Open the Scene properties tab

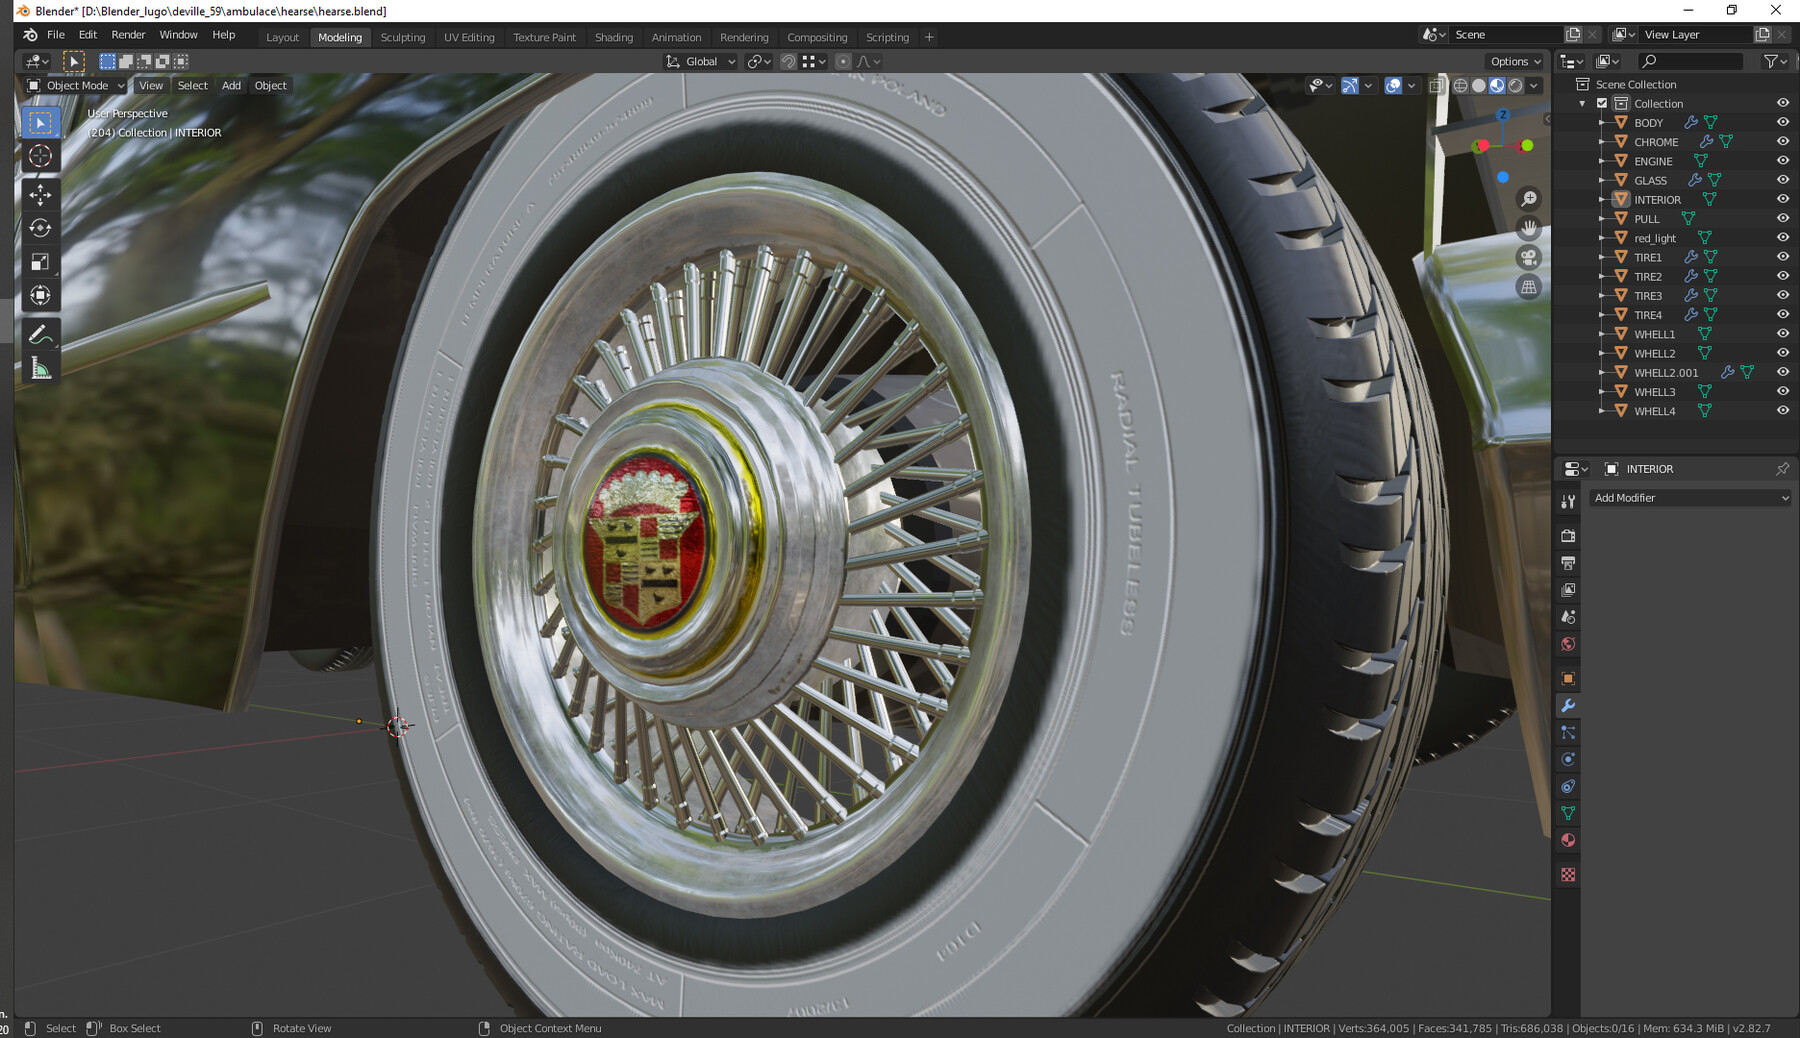1568,617
